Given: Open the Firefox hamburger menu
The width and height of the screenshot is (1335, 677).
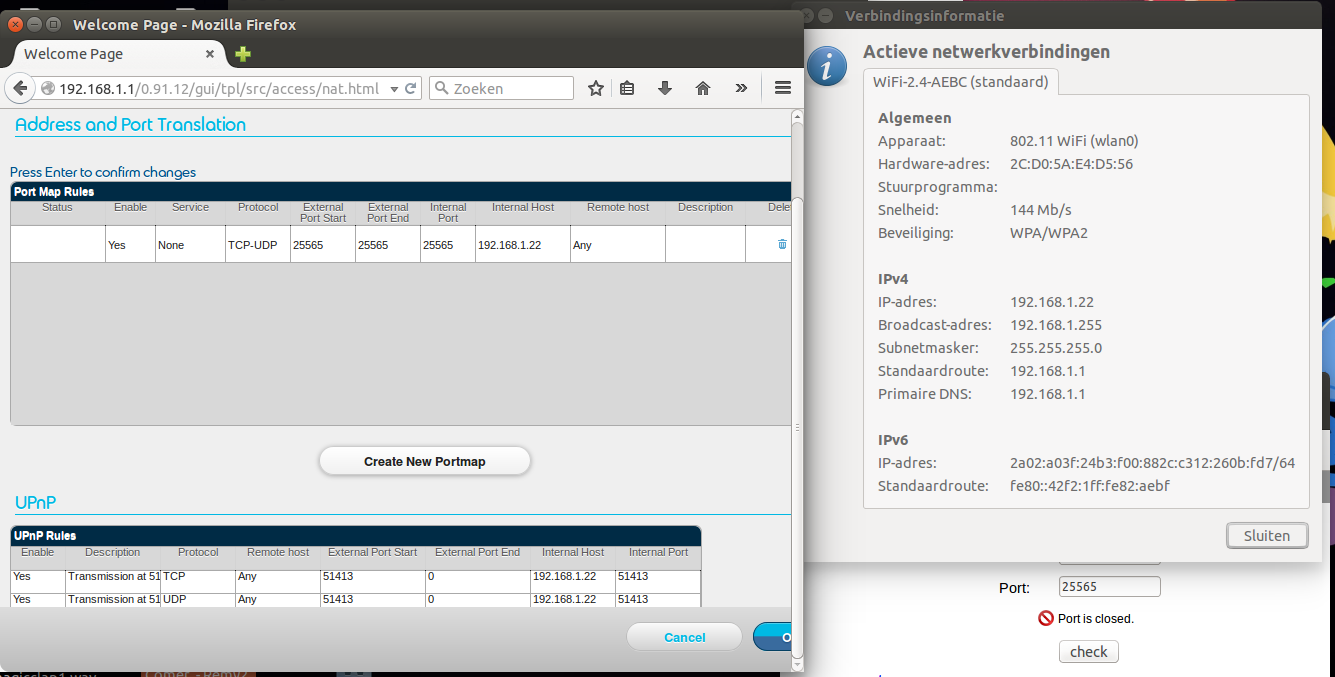Looking at the screenshot, I should [783, 88].
